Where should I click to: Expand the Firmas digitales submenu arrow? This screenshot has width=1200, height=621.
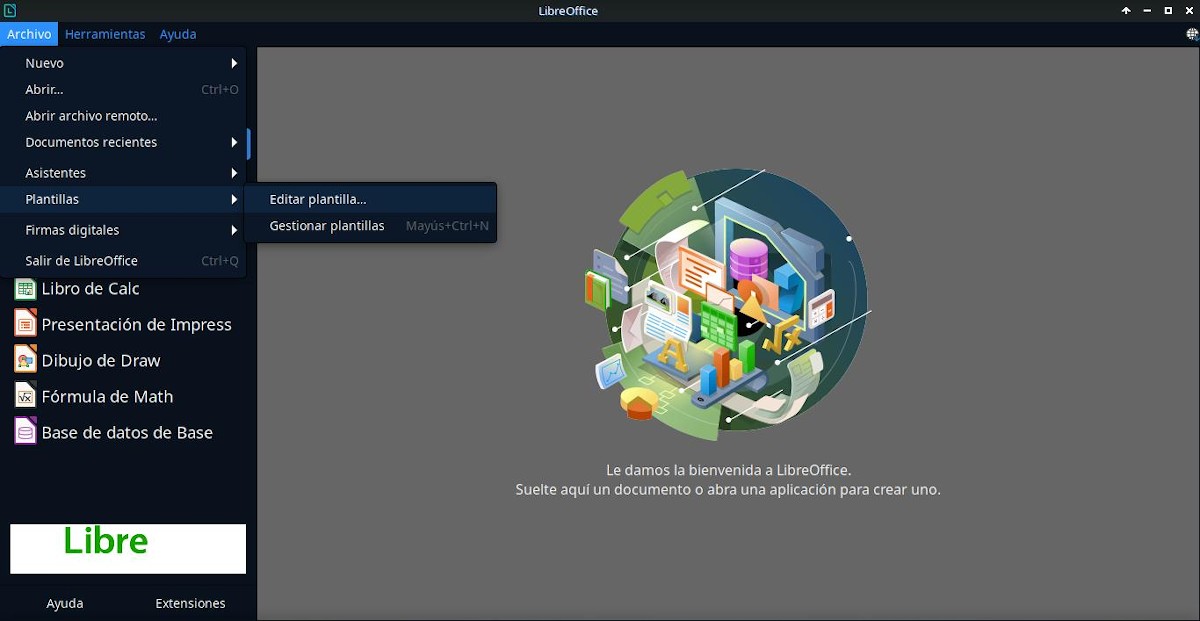[234, 230]
